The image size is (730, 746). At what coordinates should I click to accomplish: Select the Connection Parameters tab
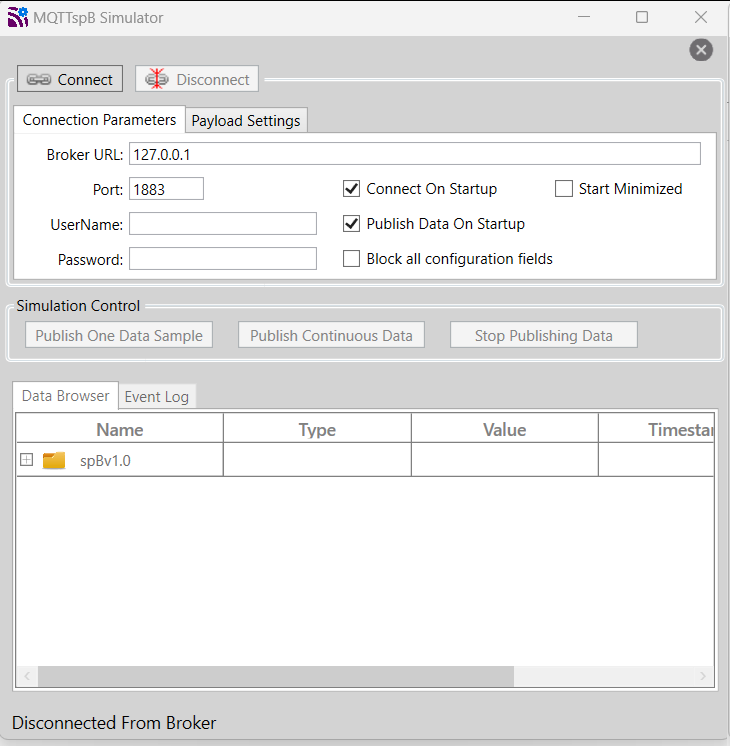click(99, 119)
